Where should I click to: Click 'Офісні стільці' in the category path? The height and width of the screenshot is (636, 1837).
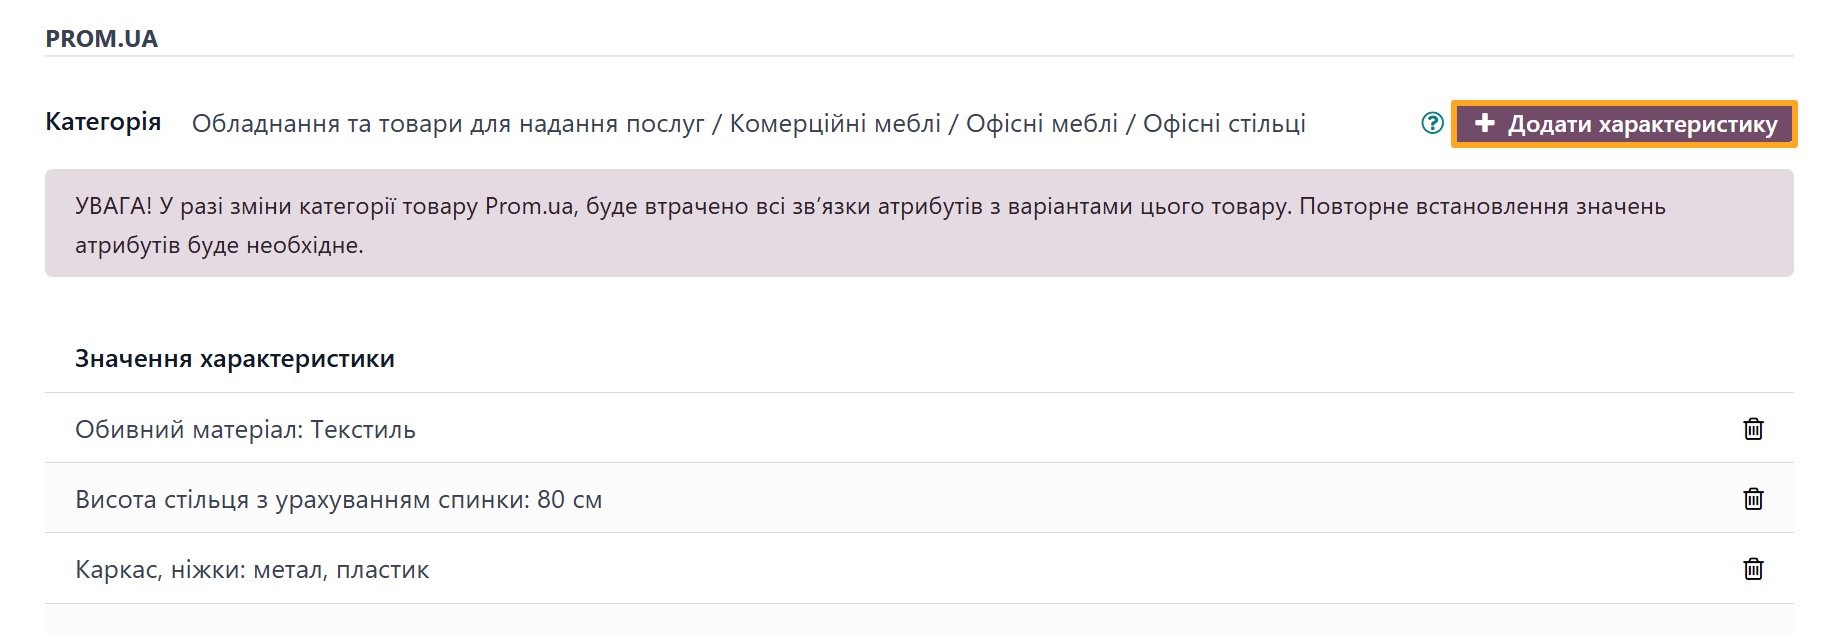[1224, 124]
